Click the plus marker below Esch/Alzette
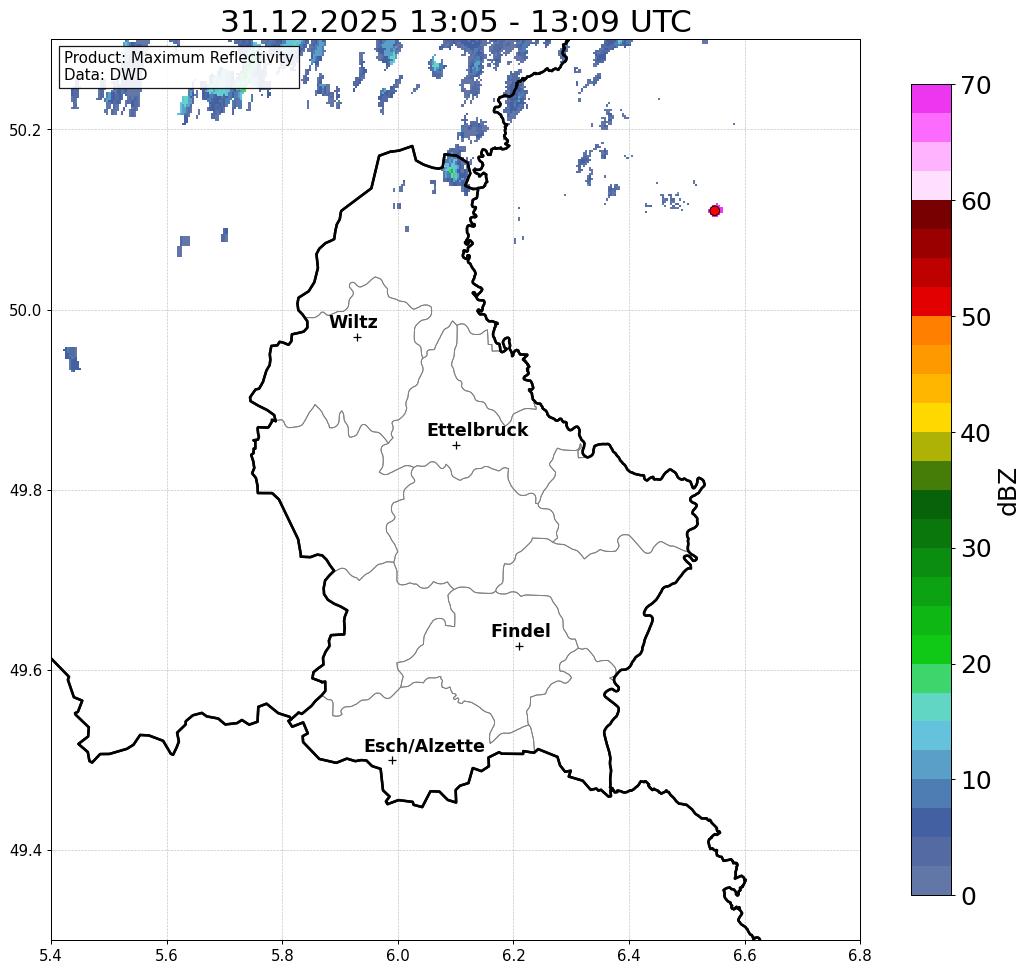 [x=392, y=760]
